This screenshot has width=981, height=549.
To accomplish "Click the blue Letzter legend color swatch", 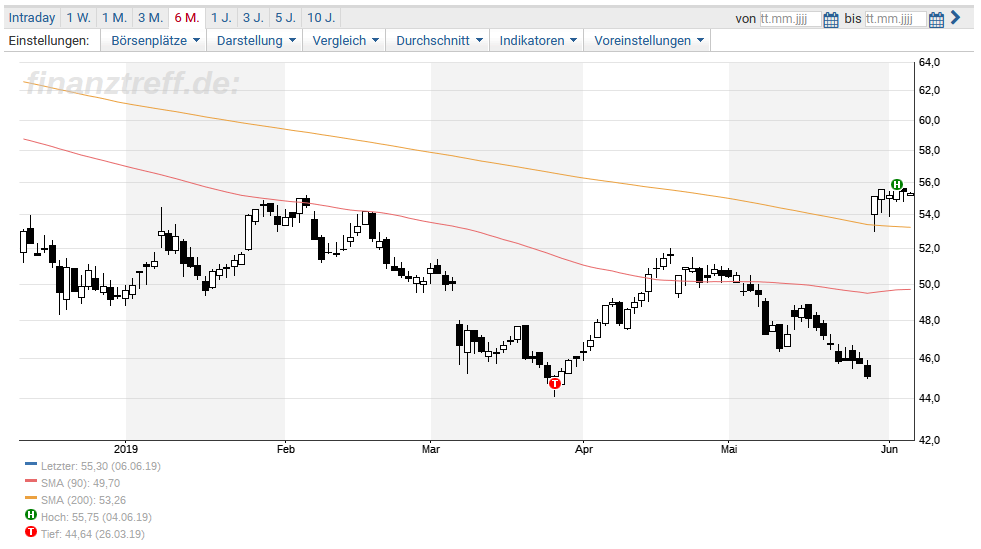I will (x=31, y=464).
